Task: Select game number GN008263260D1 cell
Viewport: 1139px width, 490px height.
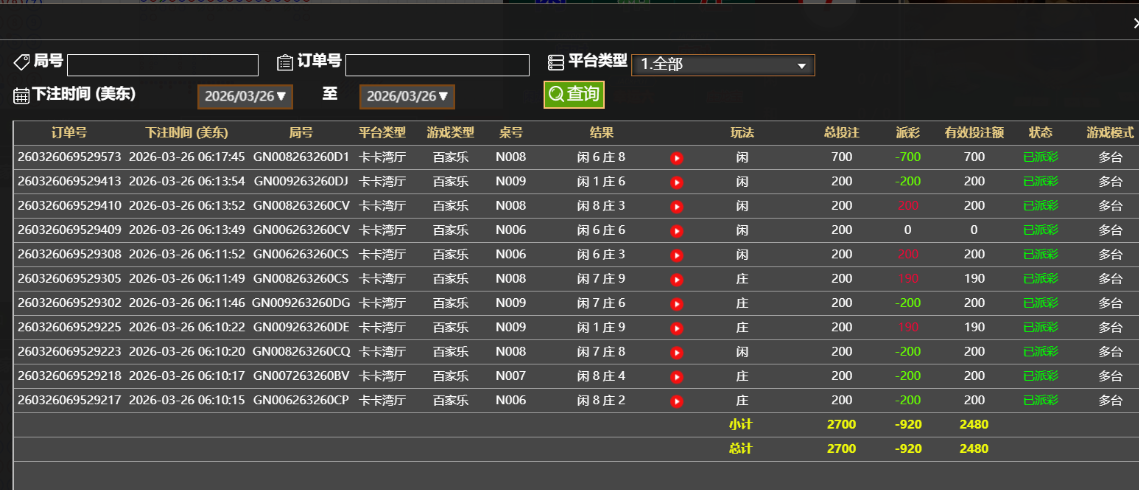Action: click(x=301, y=157)
